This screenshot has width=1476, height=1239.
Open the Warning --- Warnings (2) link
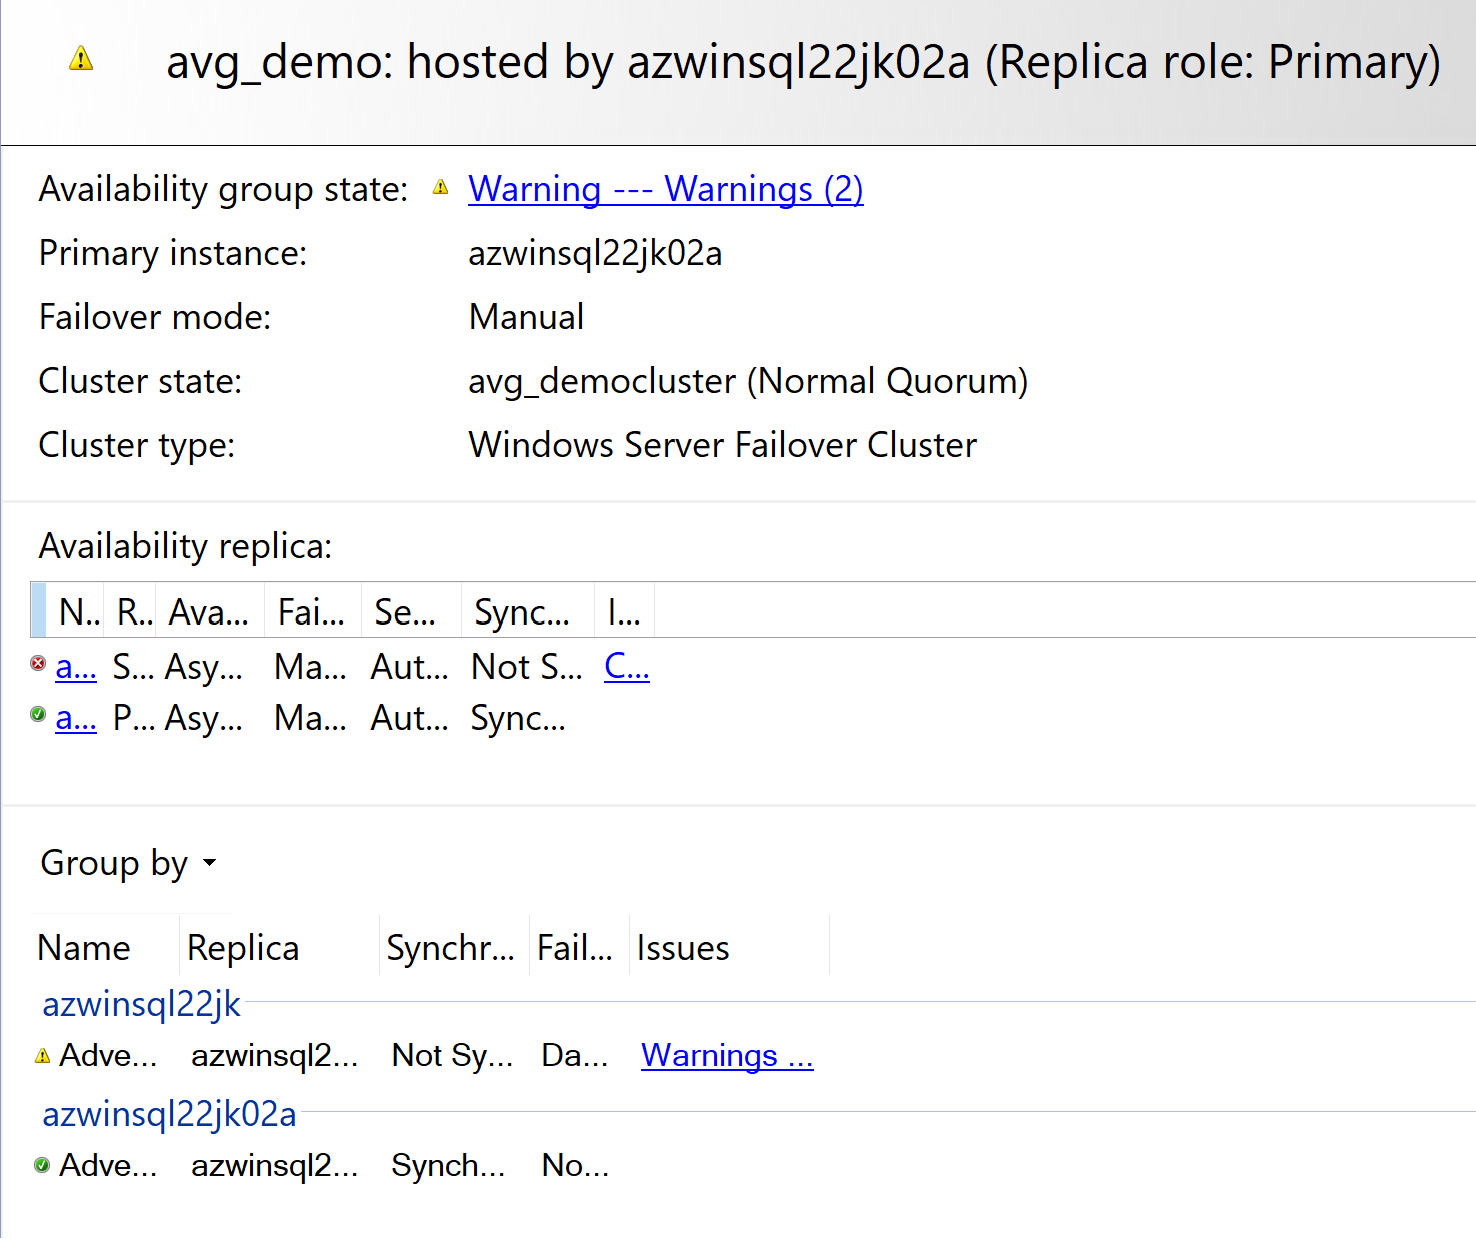665,188
